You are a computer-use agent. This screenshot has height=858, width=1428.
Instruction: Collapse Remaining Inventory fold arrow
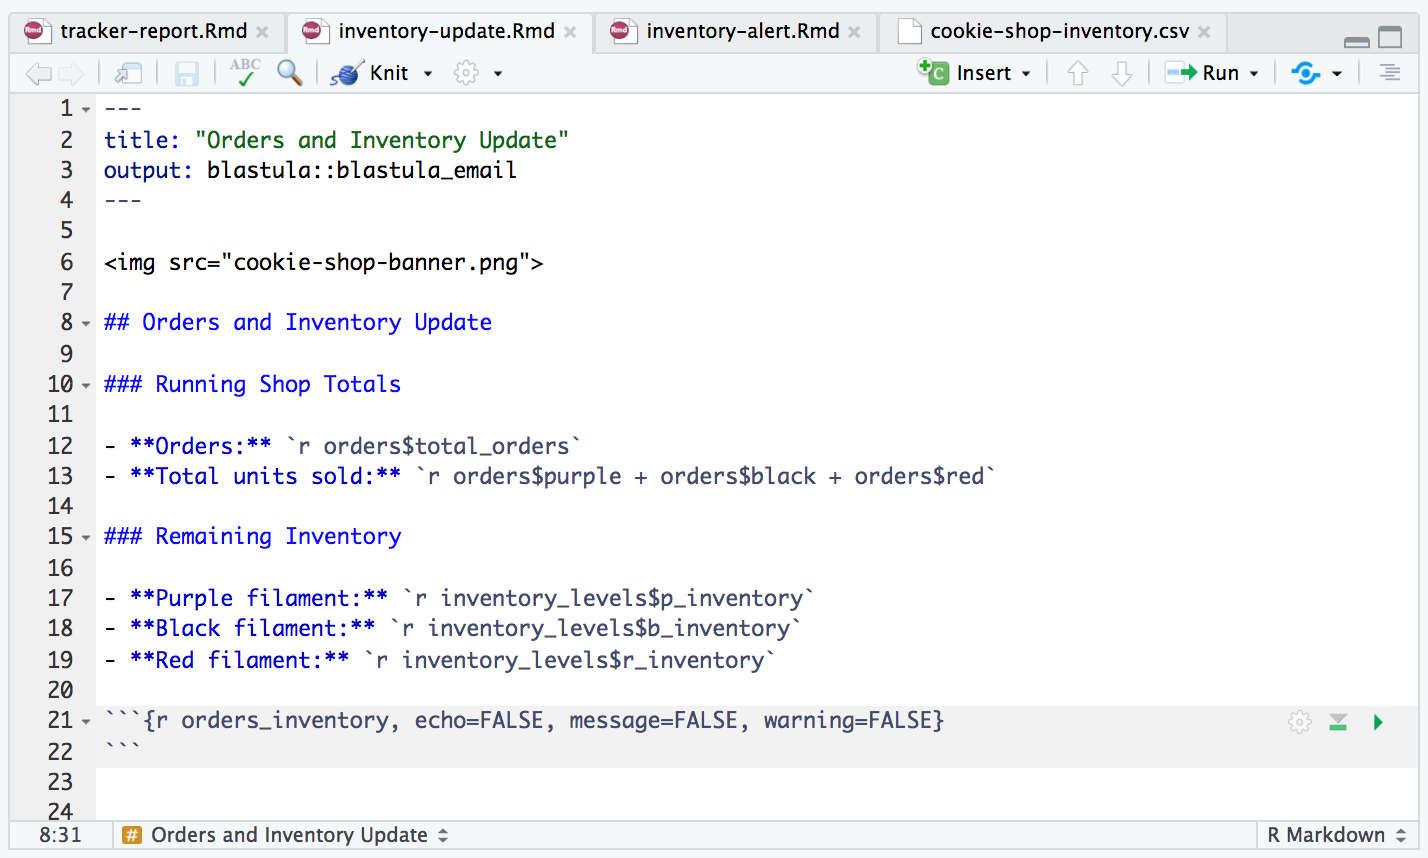point(86,537)
